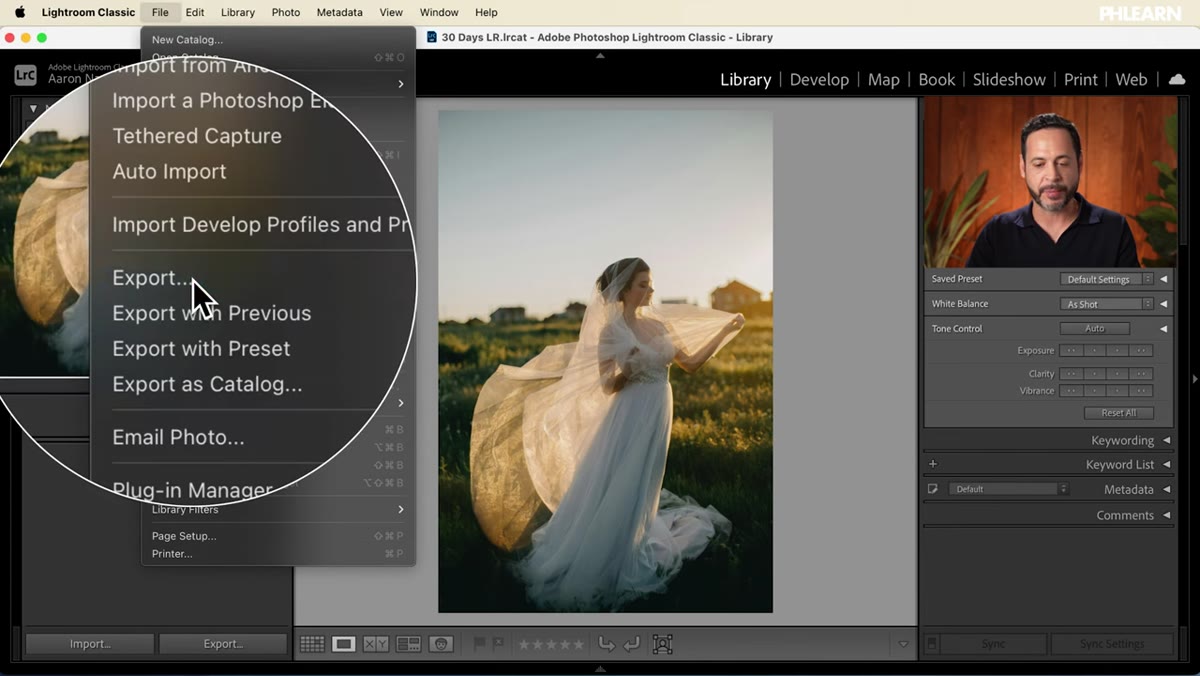Switch to the Print module
Image resolution: width=1200 pixels, height=676 pixels.
tap(1080, 79)
